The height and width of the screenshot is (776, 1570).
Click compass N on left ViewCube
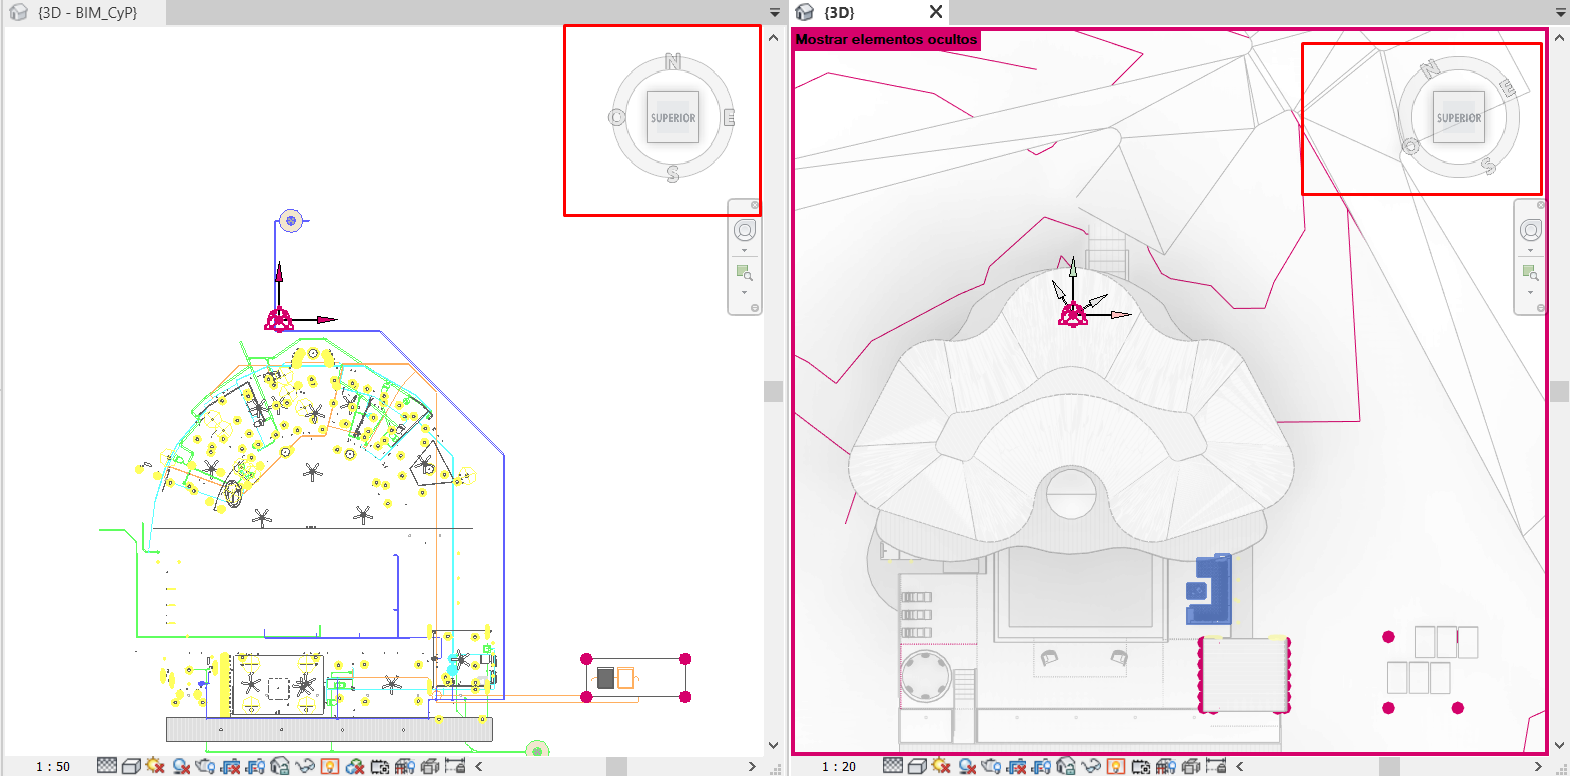coord(673,62)
